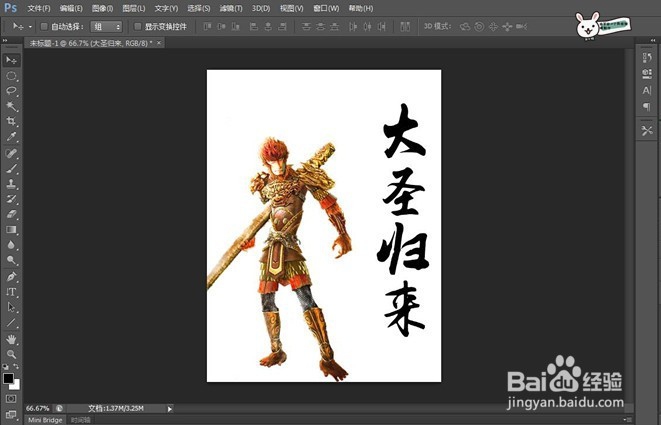
Task: Open the History panel icon
Action: coord(647,58)
